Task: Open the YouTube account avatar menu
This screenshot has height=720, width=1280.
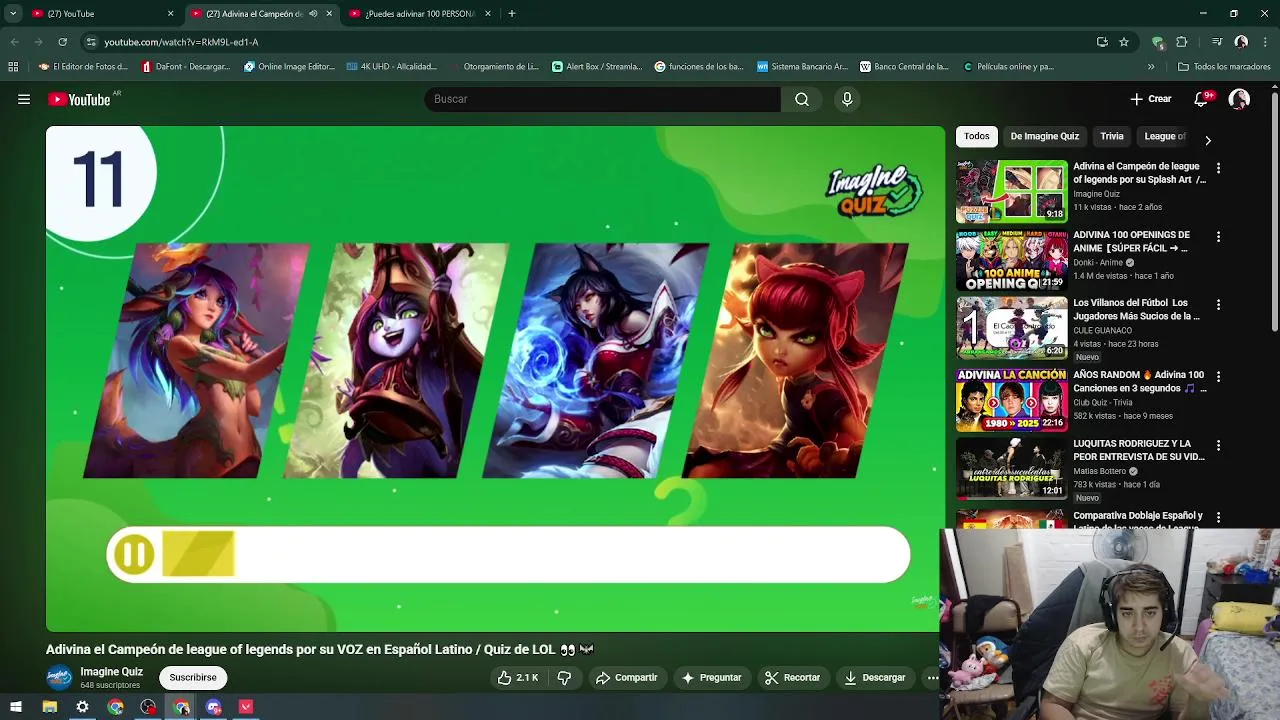Action: point(1239,99)
